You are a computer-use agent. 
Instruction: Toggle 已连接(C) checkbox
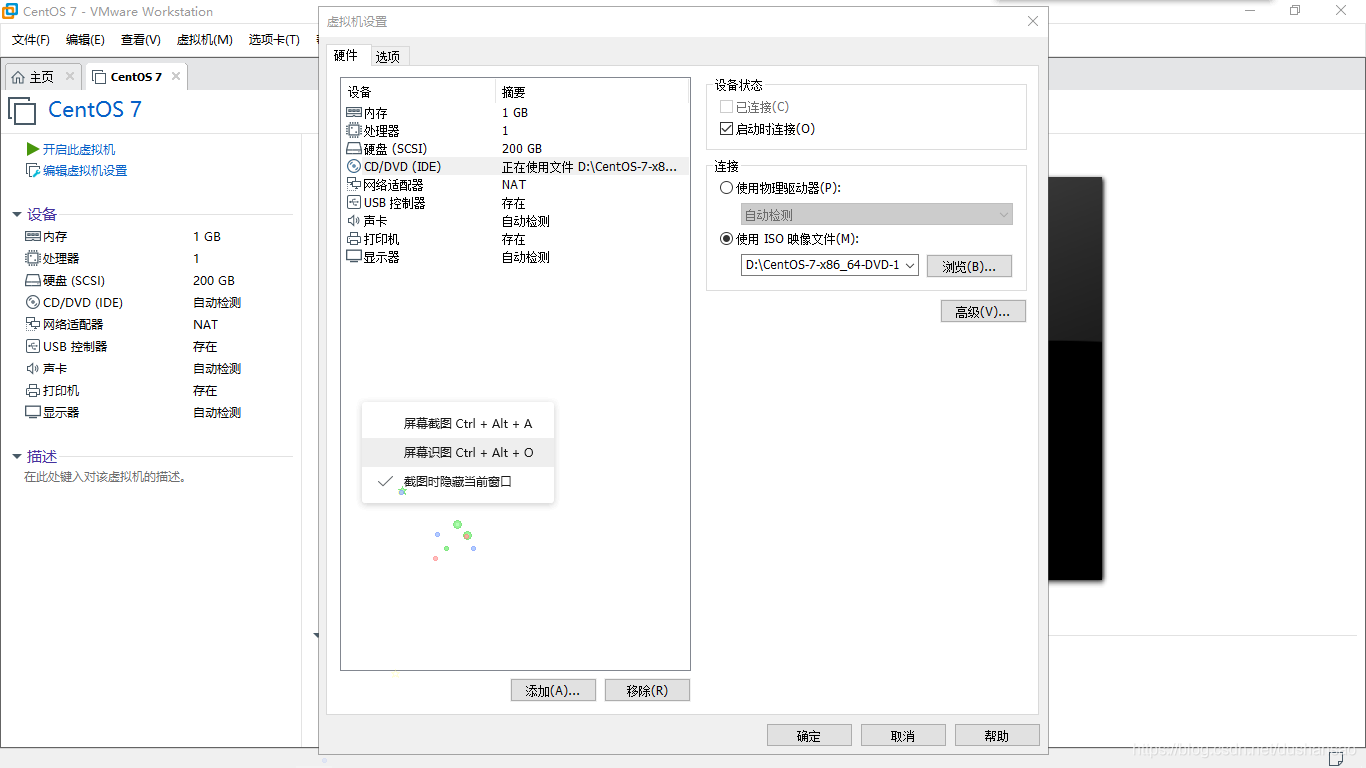726,107
